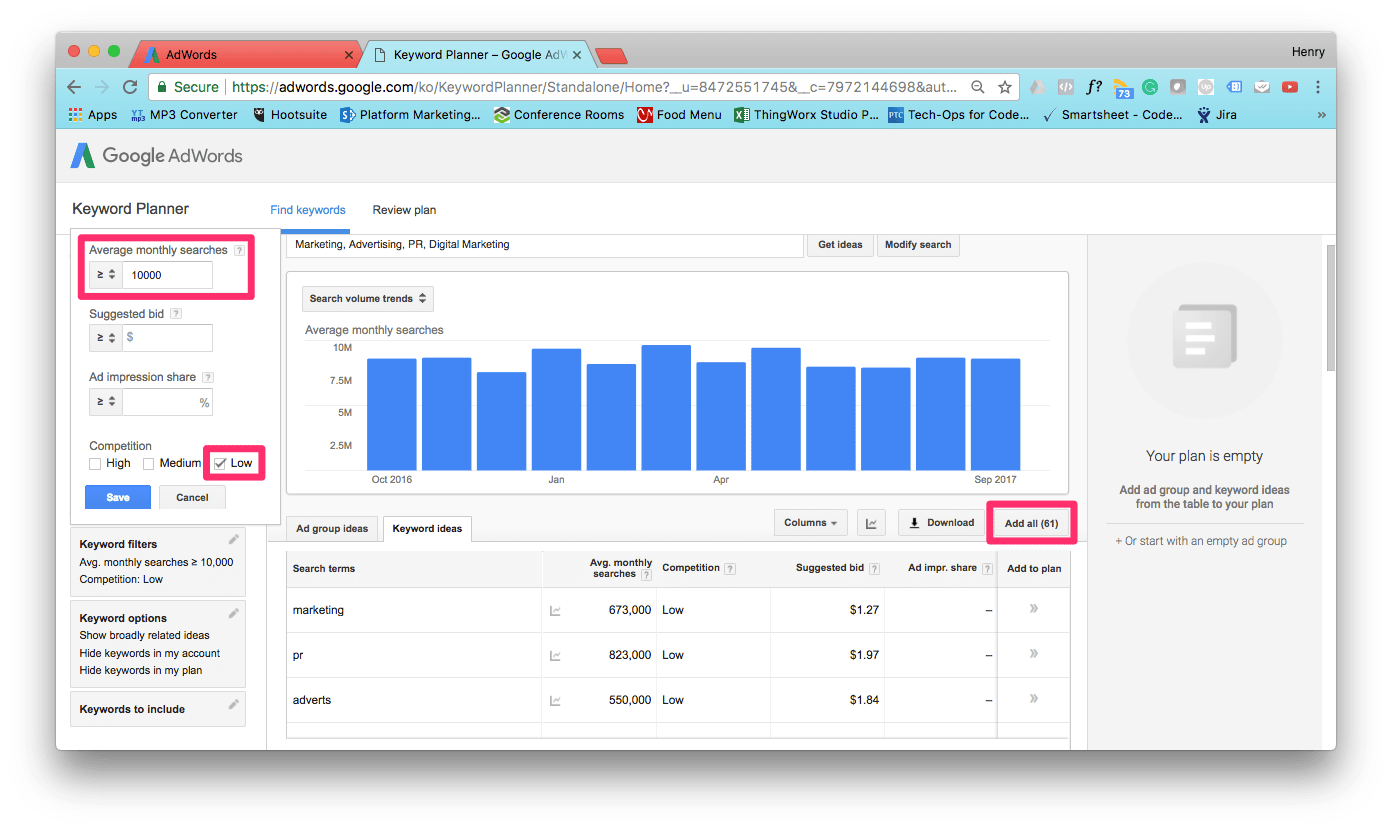Click the Modify search button

tap(918, 245)
